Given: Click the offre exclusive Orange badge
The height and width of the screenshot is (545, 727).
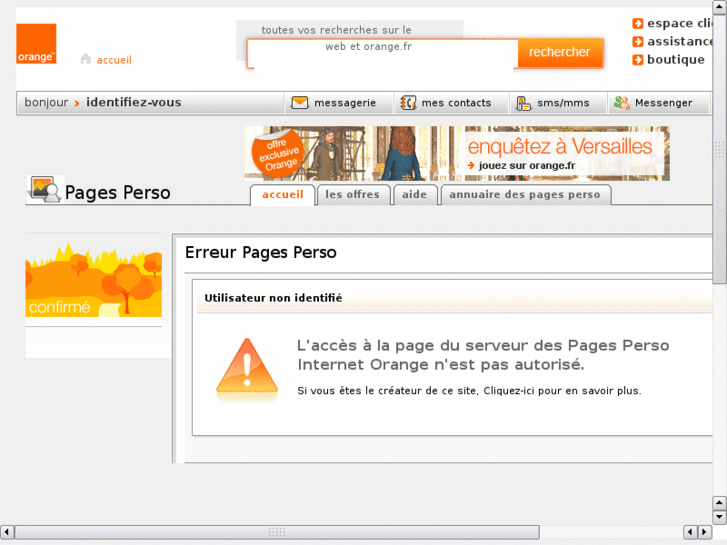Looking at the screenshot, I should click(278, 153).
